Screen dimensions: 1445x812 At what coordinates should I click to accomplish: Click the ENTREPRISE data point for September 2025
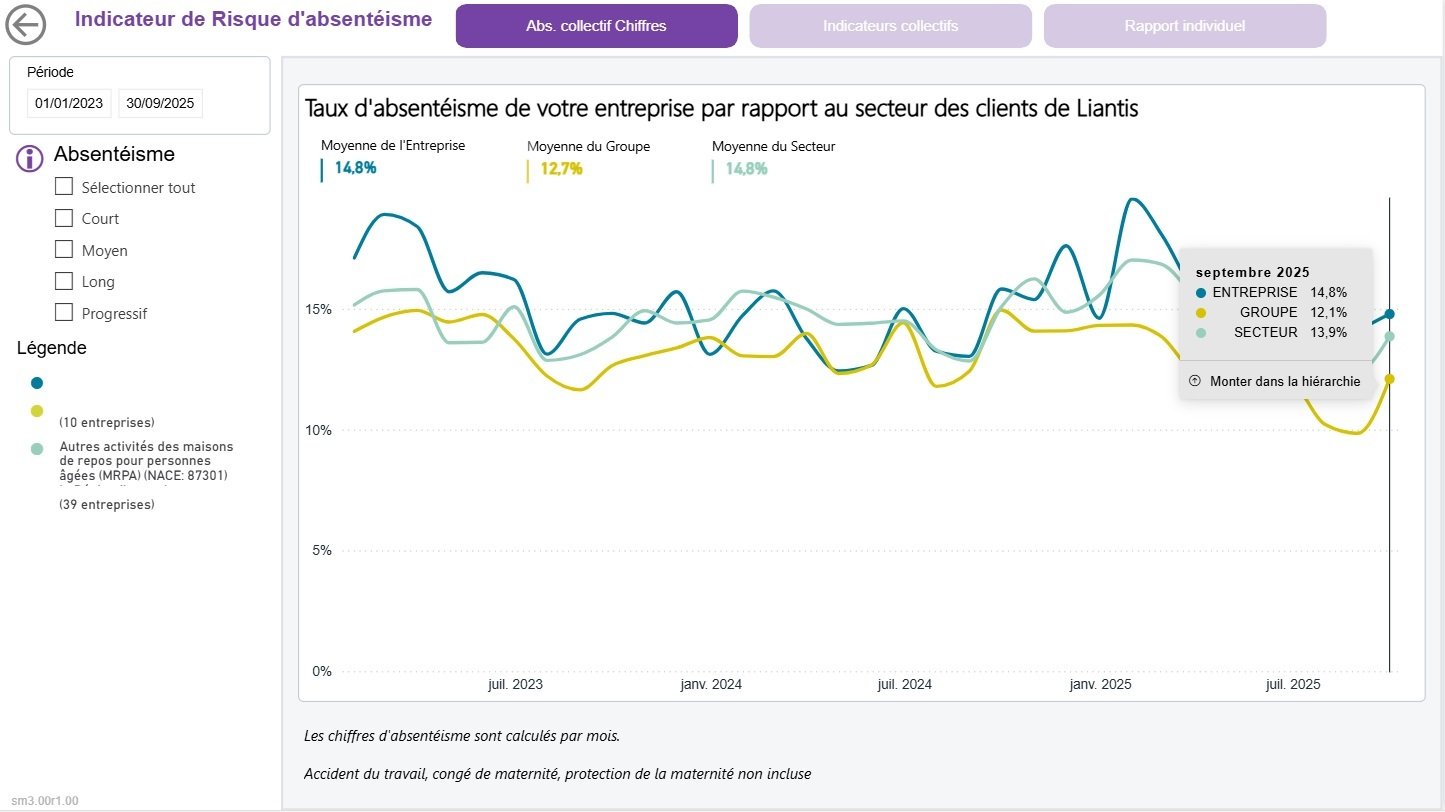[1389, 314]
